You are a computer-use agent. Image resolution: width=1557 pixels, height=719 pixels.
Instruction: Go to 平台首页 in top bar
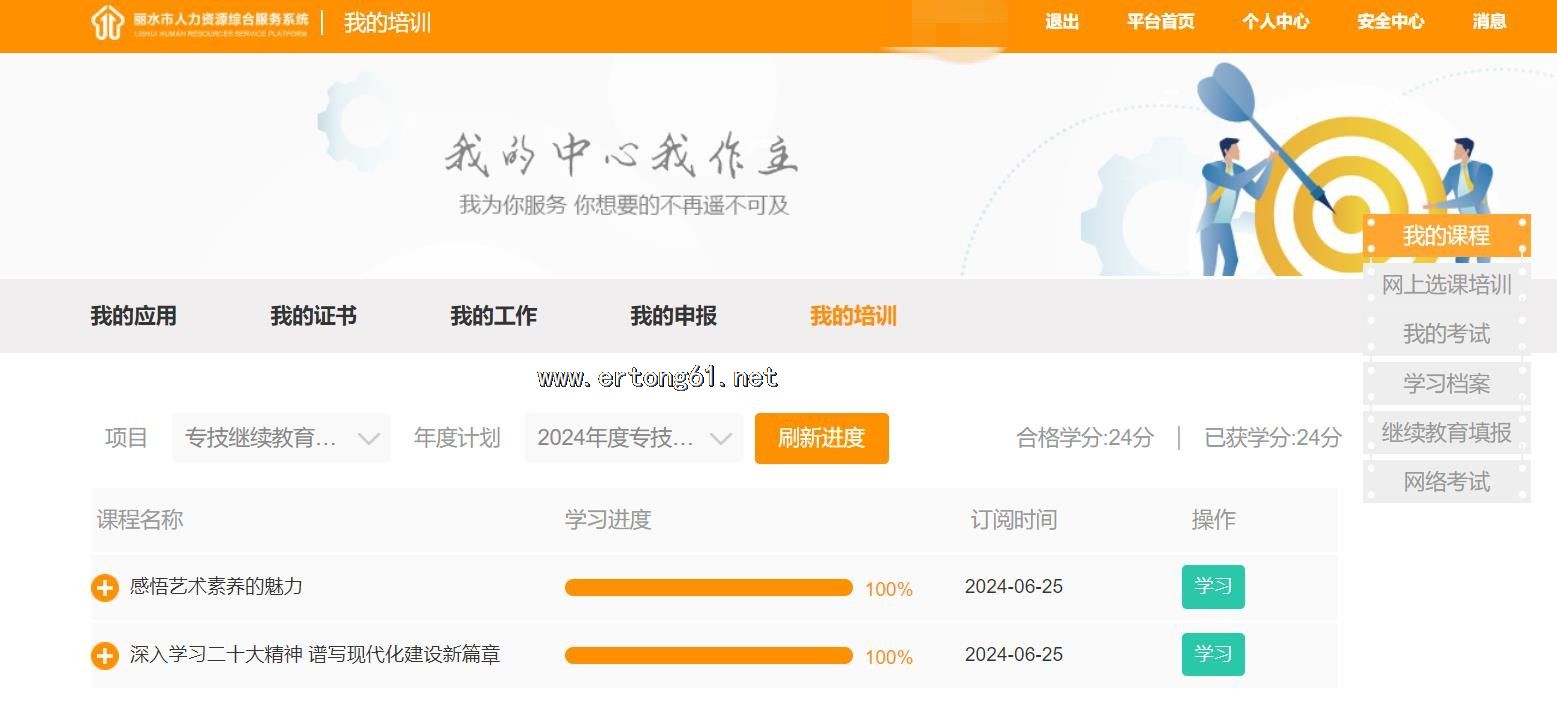[1160, 22]
